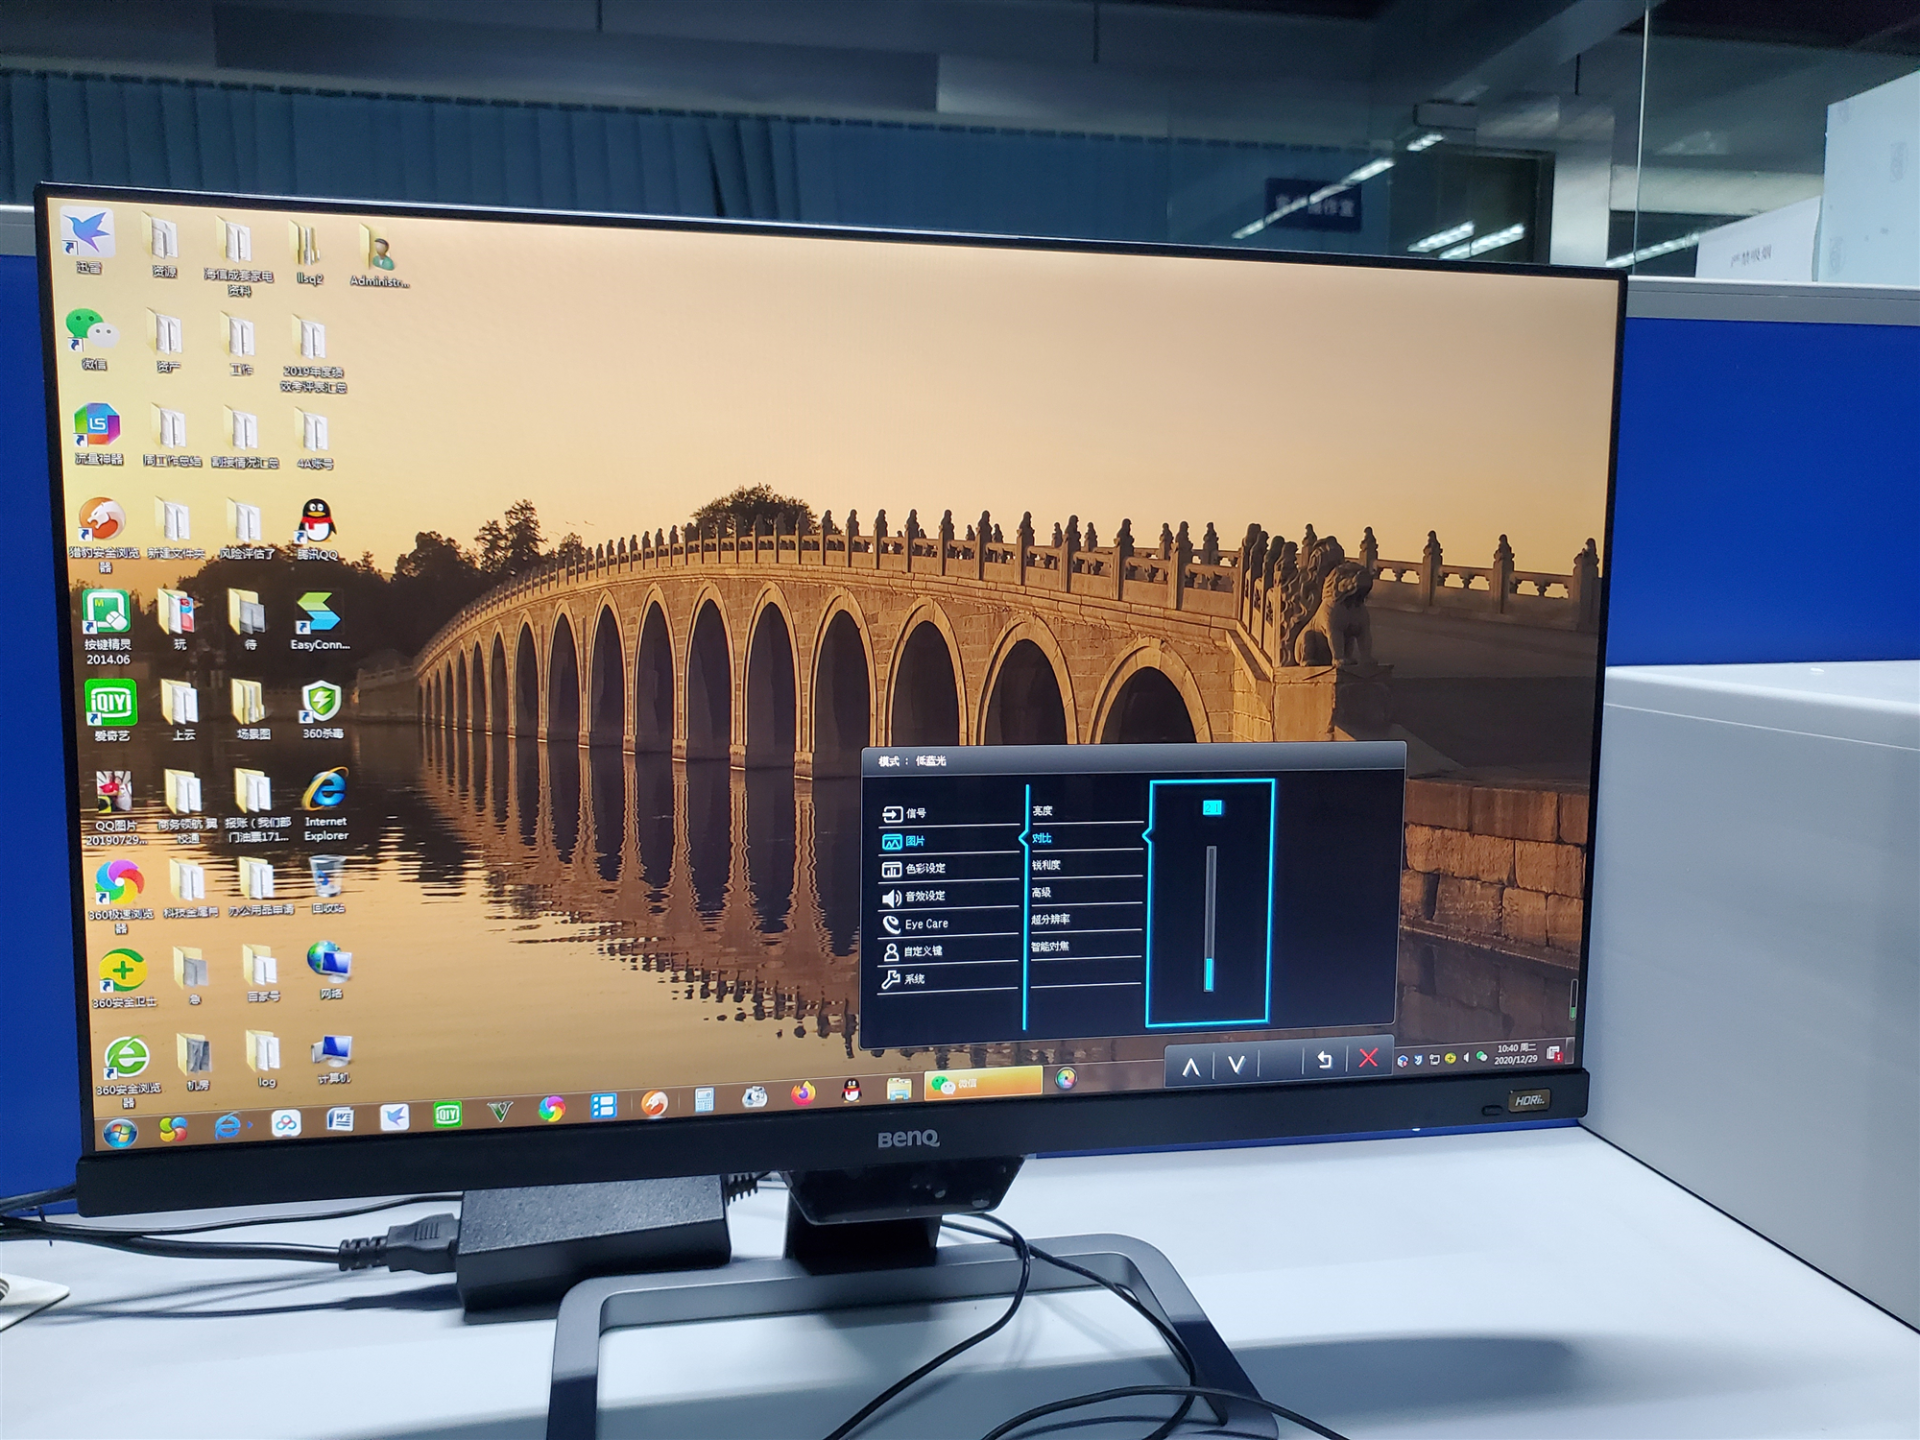Select 色彩设定 in the OSD menu

(948, 868)
